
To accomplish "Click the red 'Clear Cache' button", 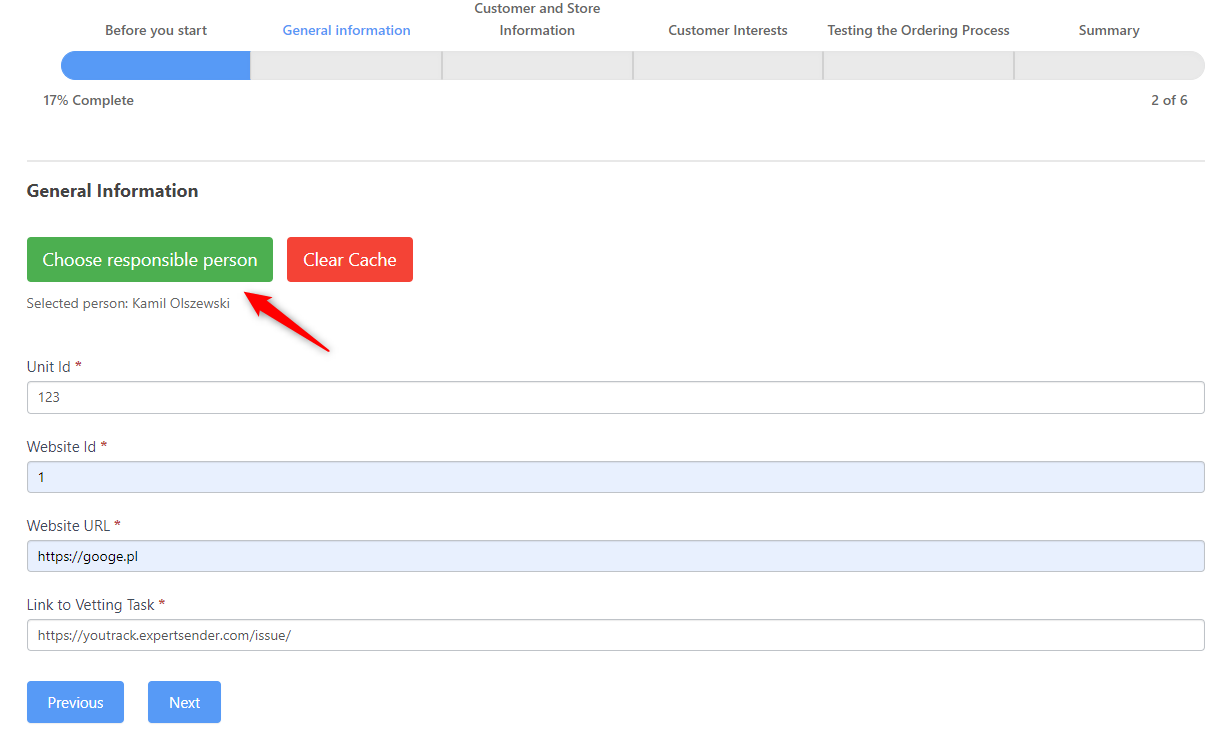I will (x=349, y=260).
